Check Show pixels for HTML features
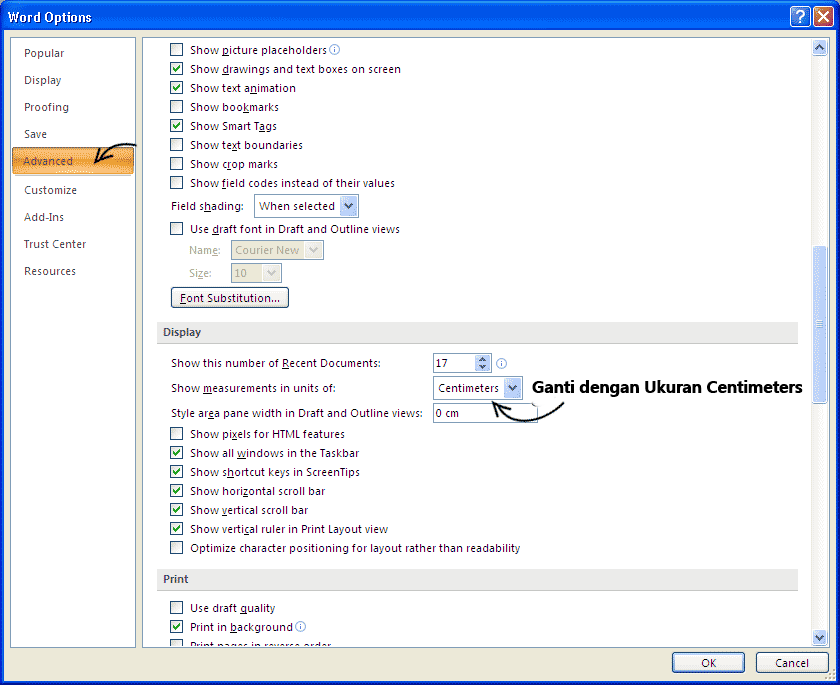 (176, 434)
